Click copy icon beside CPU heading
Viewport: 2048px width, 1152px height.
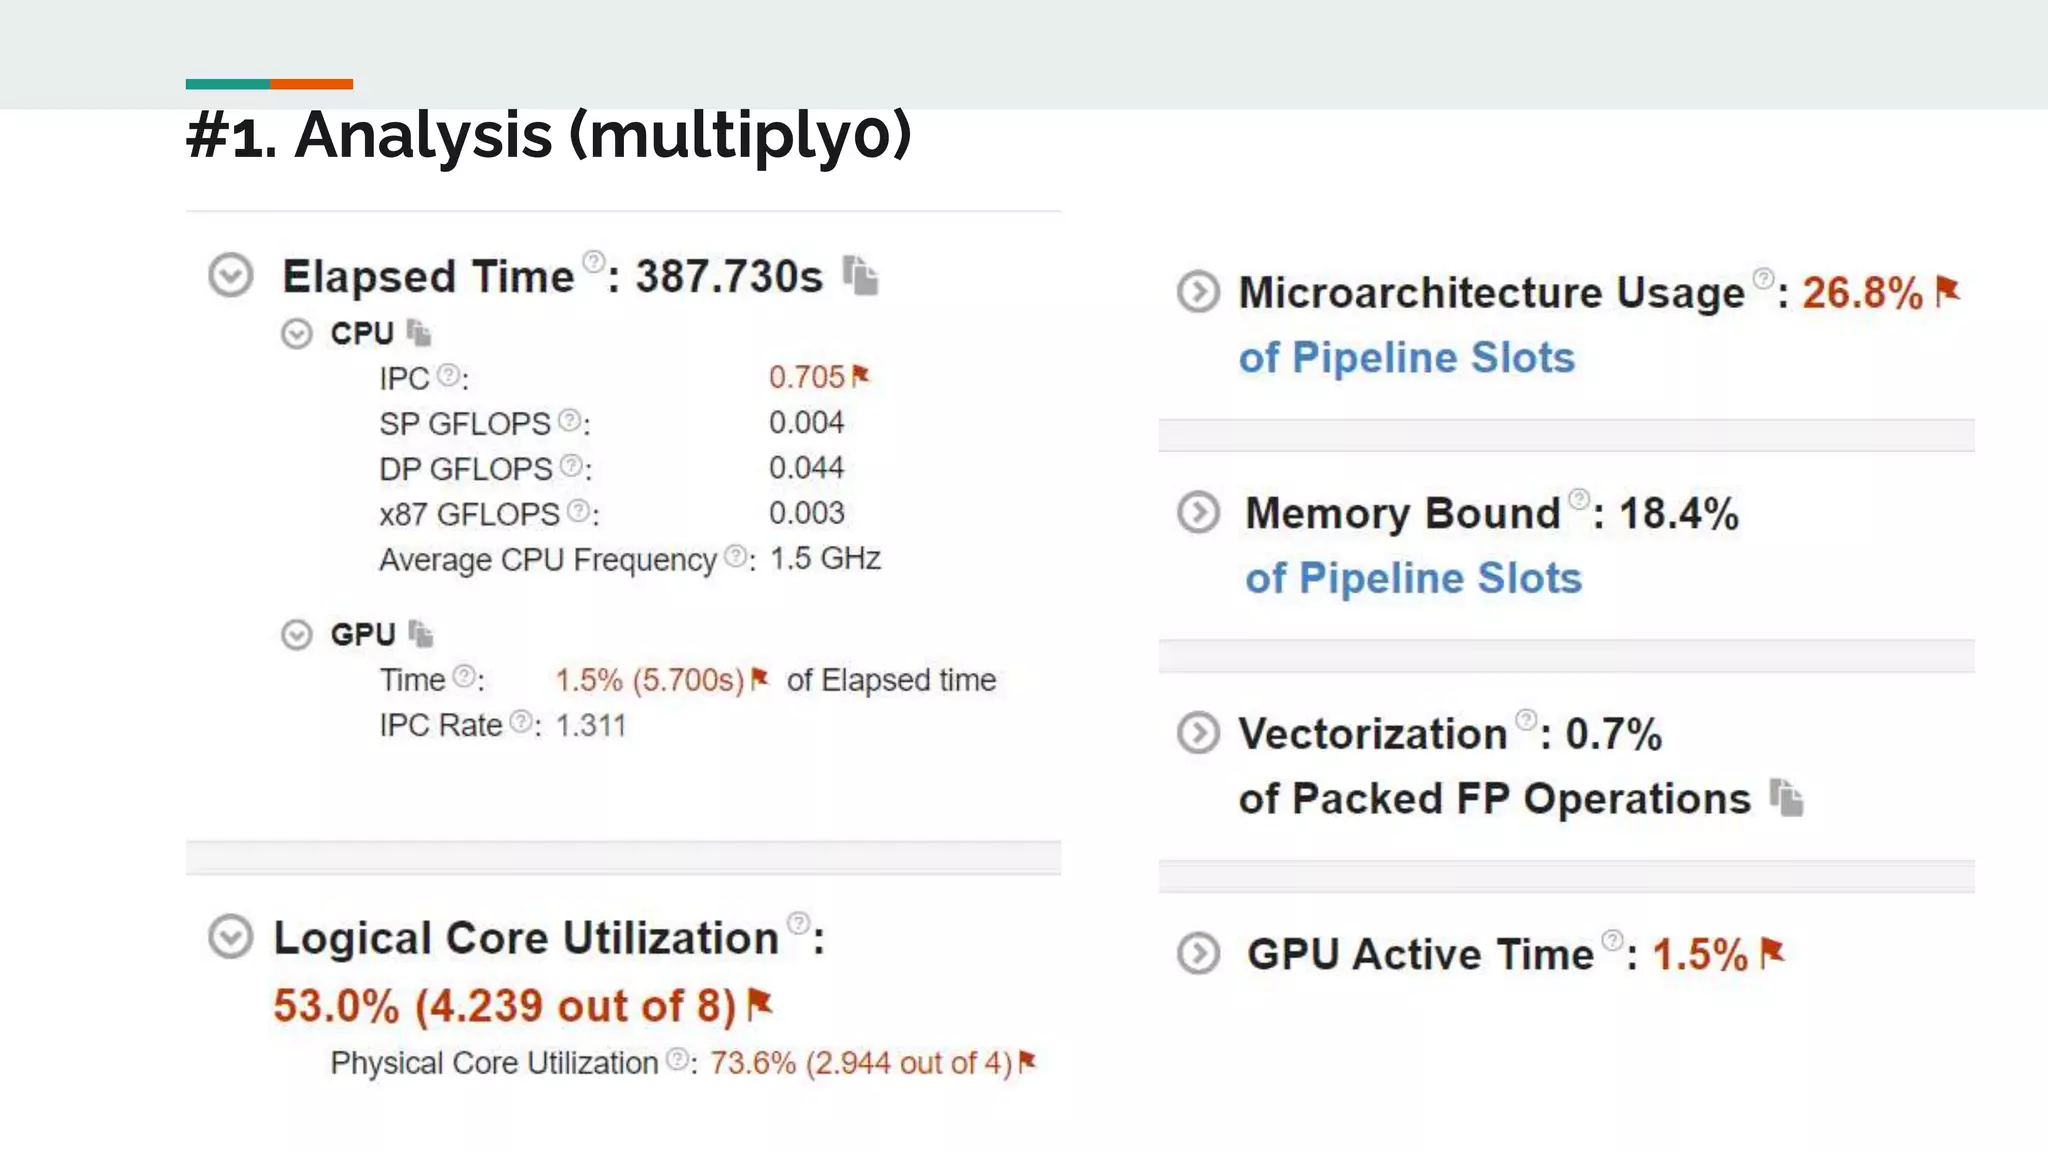pyautogui.click(x=419, y=333)
